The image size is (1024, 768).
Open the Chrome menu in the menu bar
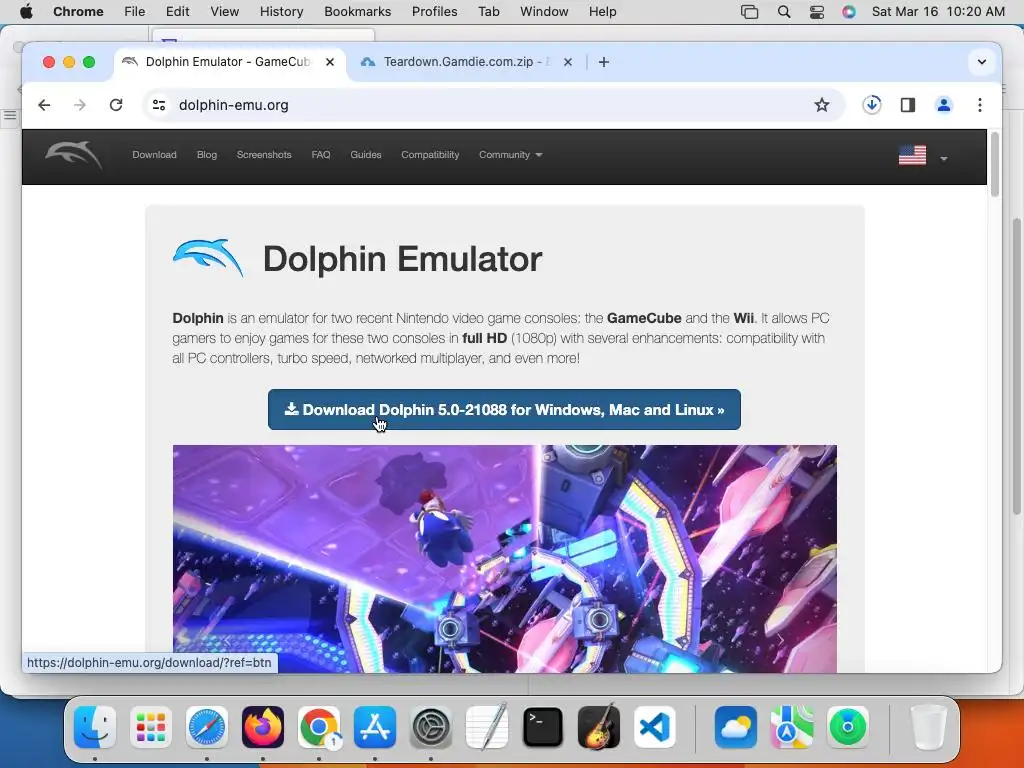pos(78,12)
